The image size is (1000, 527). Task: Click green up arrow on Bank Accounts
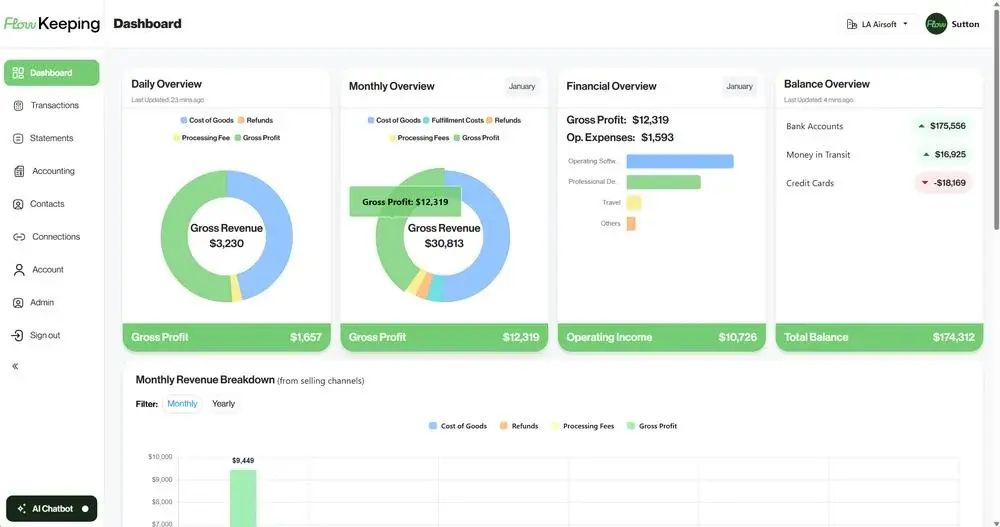point(921,126)
